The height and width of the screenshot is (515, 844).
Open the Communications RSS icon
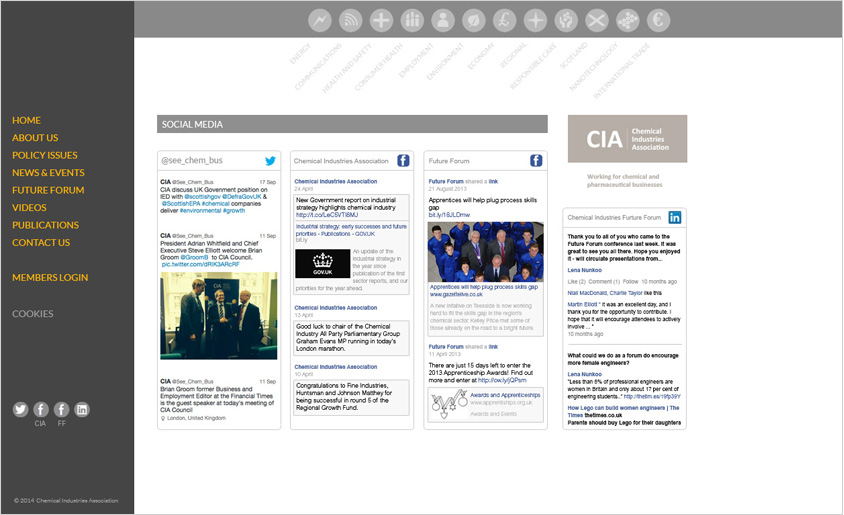(350, 21)
